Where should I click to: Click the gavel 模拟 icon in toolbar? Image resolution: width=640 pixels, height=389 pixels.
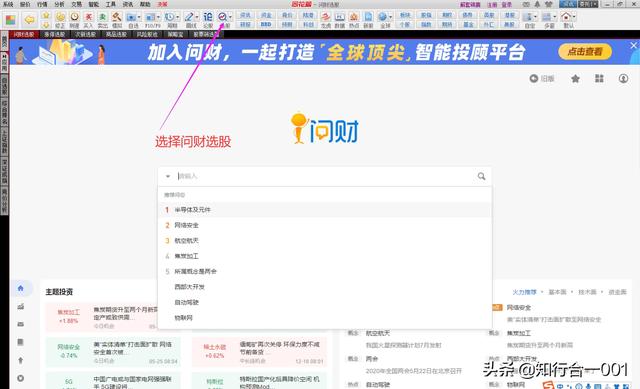[x=117, y=17]
